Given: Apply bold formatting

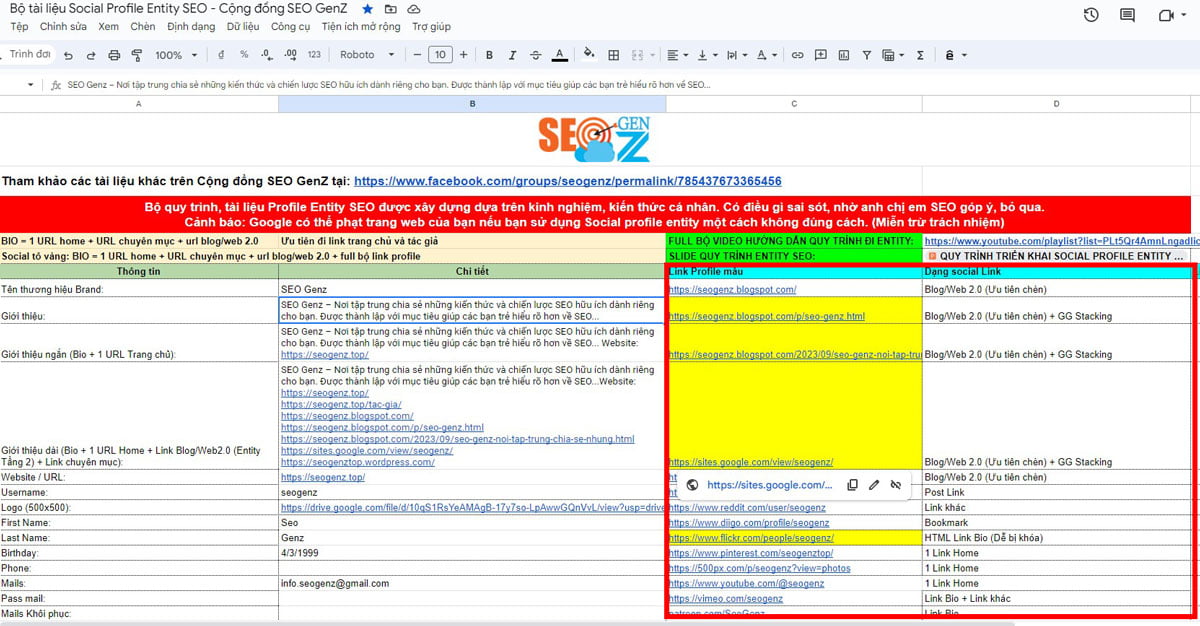Looking at the screenshot, I should click(489, 55).
